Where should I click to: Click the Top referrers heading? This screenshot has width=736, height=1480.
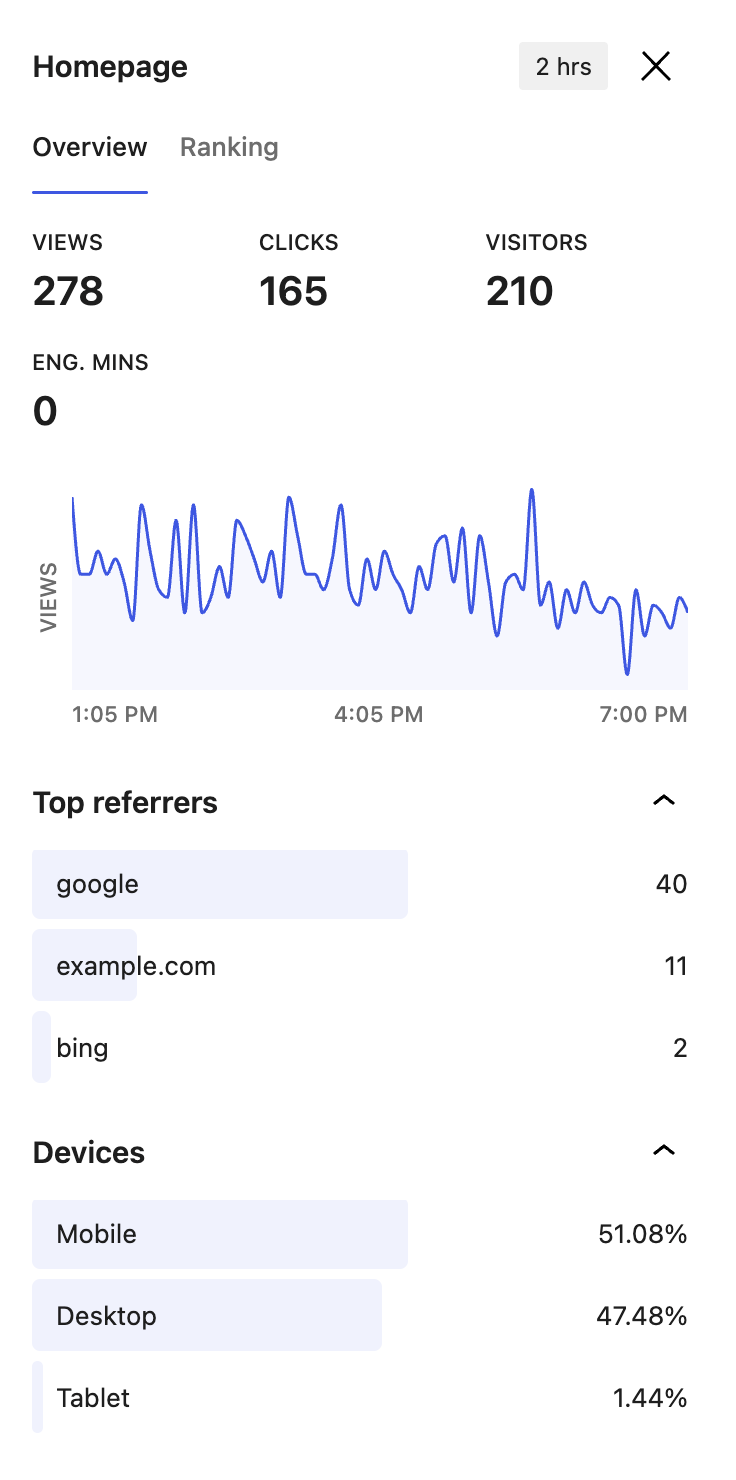tap(125, 802)
